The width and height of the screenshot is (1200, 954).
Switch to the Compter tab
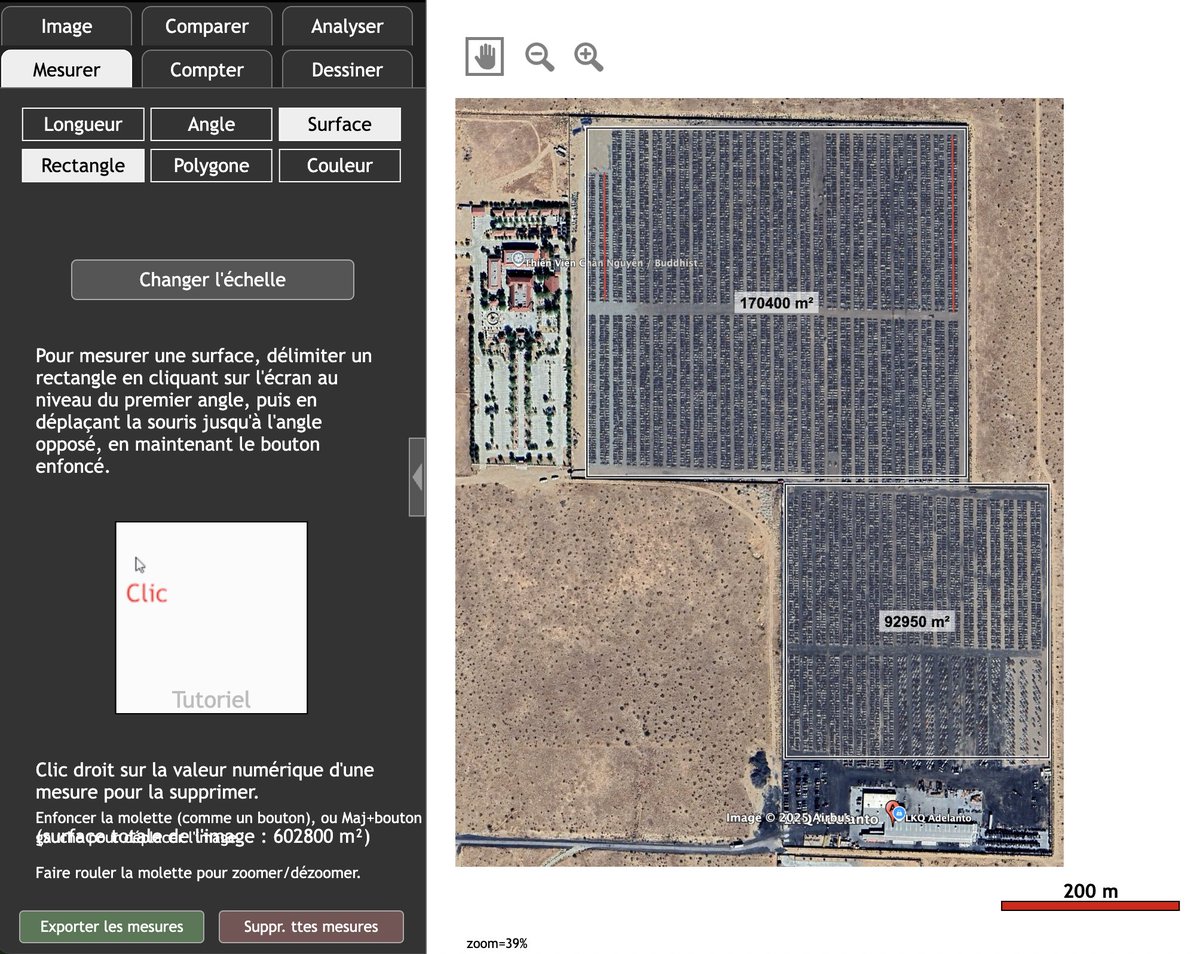pos(207,70)
